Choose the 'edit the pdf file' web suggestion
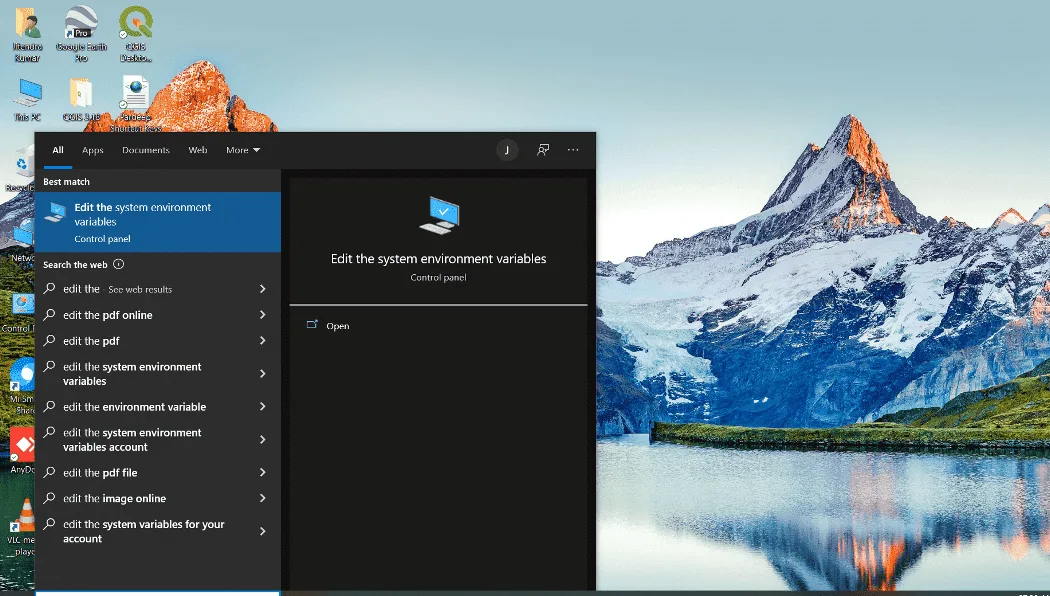The image size is (1050, 596). (x=158, y=473)
